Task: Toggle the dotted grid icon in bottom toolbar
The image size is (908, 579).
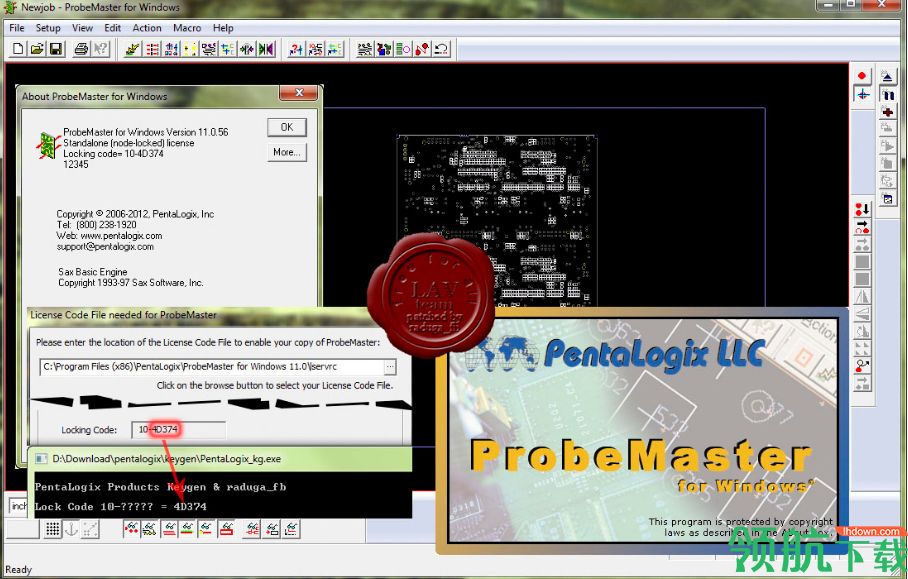Action: pos(53,529)
